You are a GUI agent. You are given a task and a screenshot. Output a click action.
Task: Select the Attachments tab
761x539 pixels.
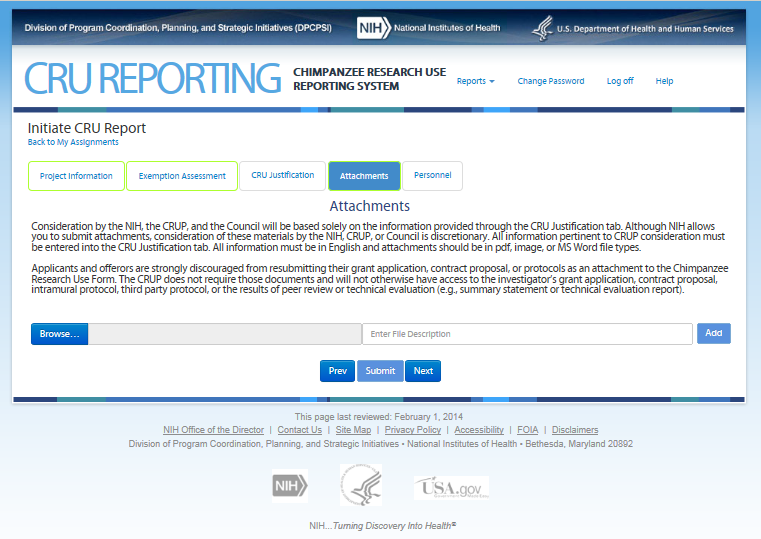click(x=364, y=176)
